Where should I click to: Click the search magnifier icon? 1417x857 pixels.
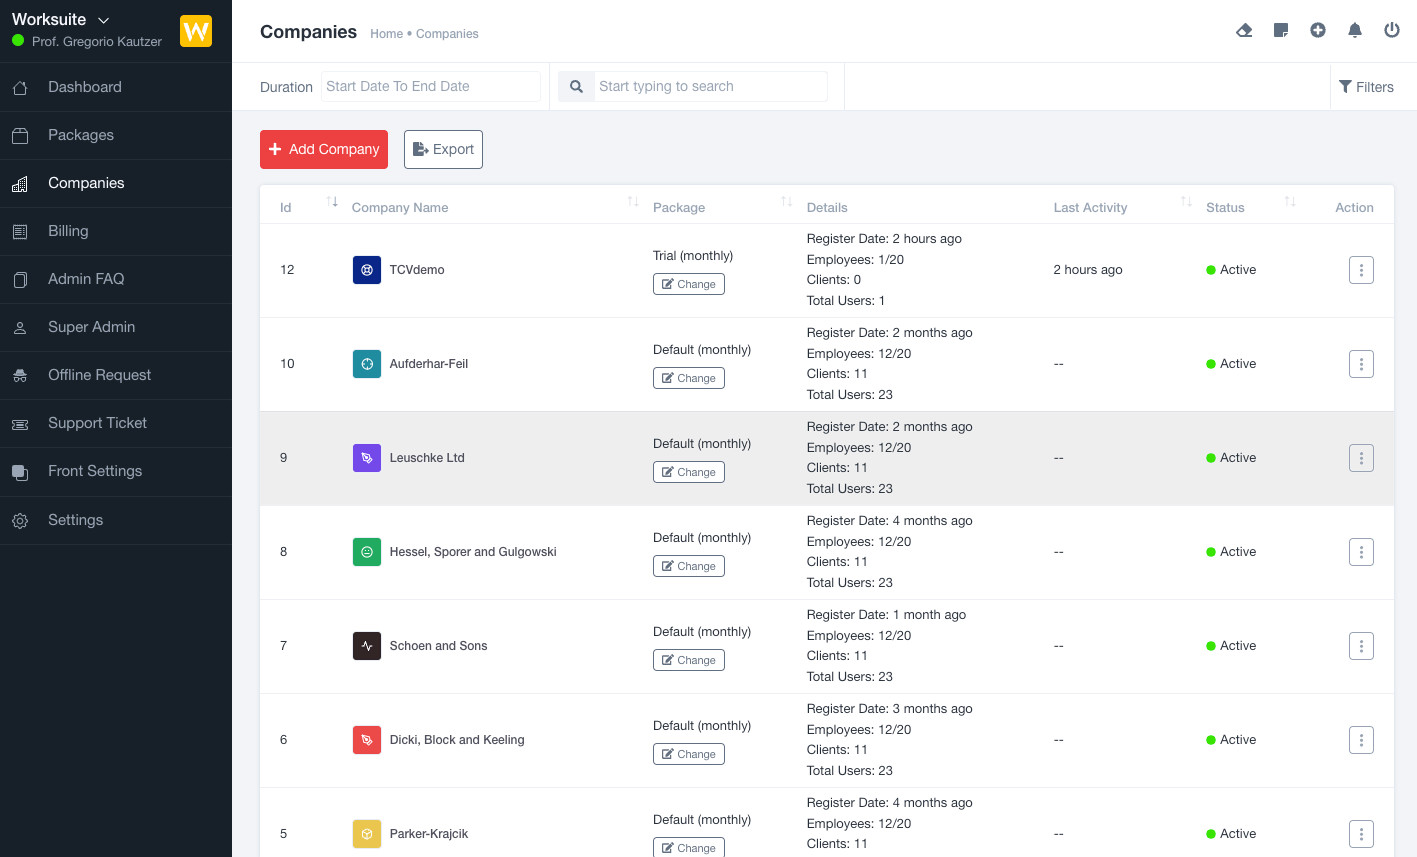coord(576,87)
